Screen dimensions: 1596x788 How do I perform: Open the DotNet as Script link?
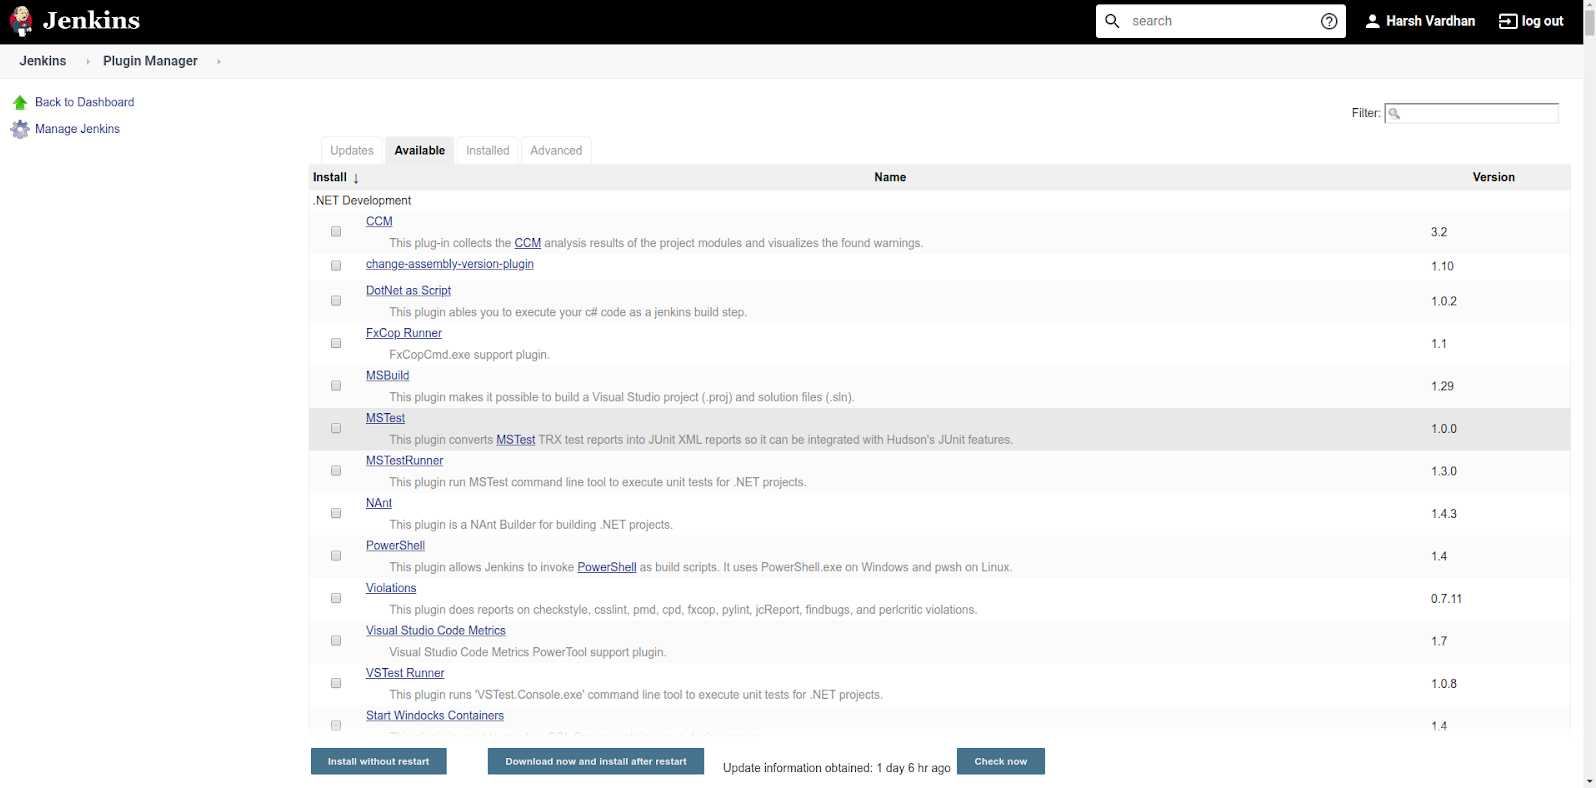click(x=408, y=291)
